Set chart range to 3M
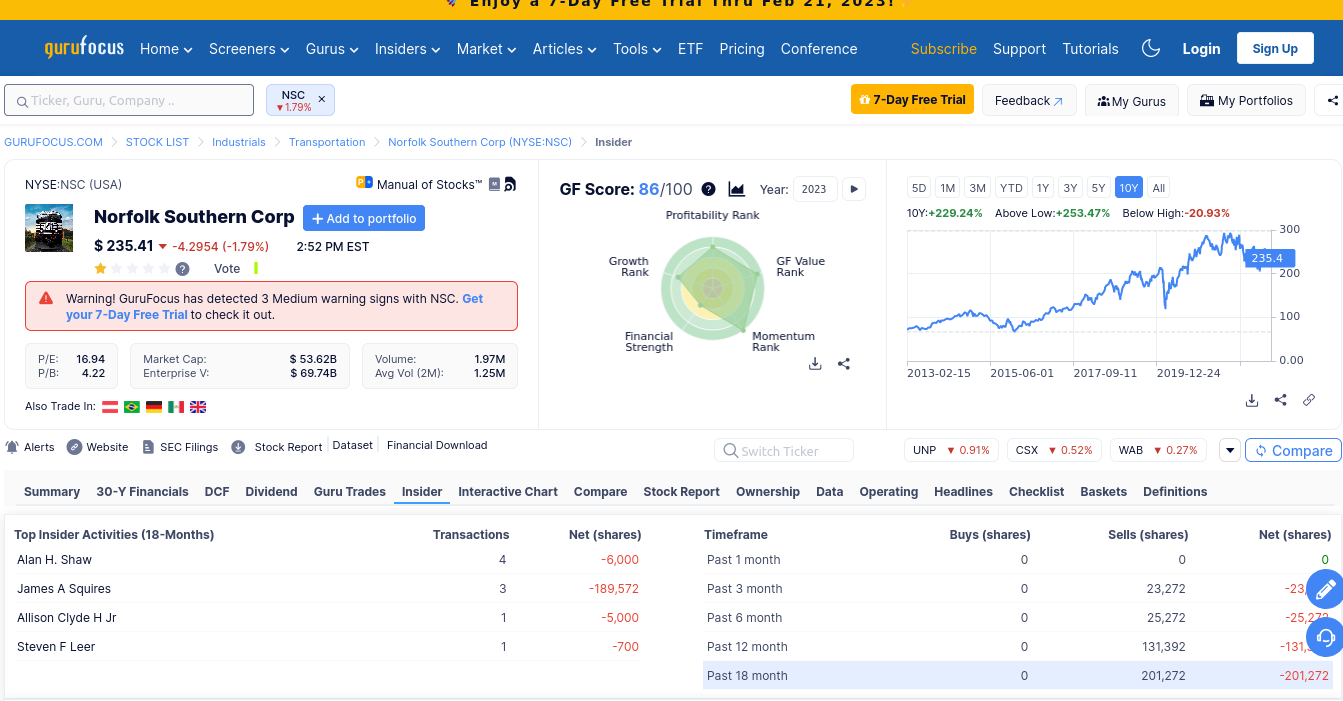The height and width of the screenshot is (701, 1343). tap(978, 188)
